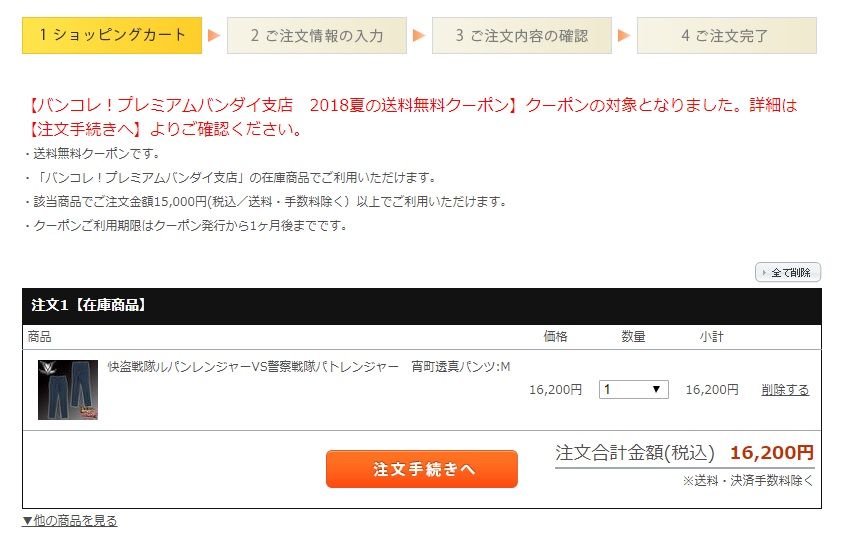Open the product thumbnail of the pants
The height and width of the screenshot is (551, 846).
coord(68,390)
